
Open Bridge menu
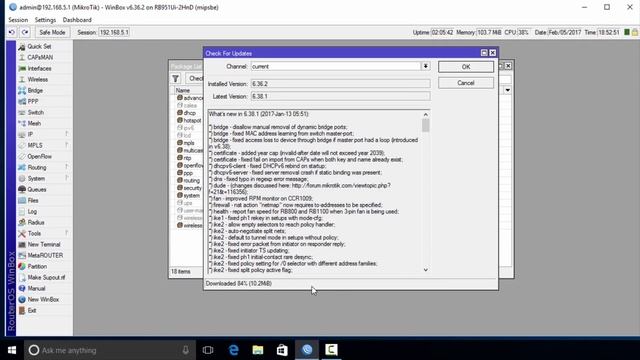35,91
